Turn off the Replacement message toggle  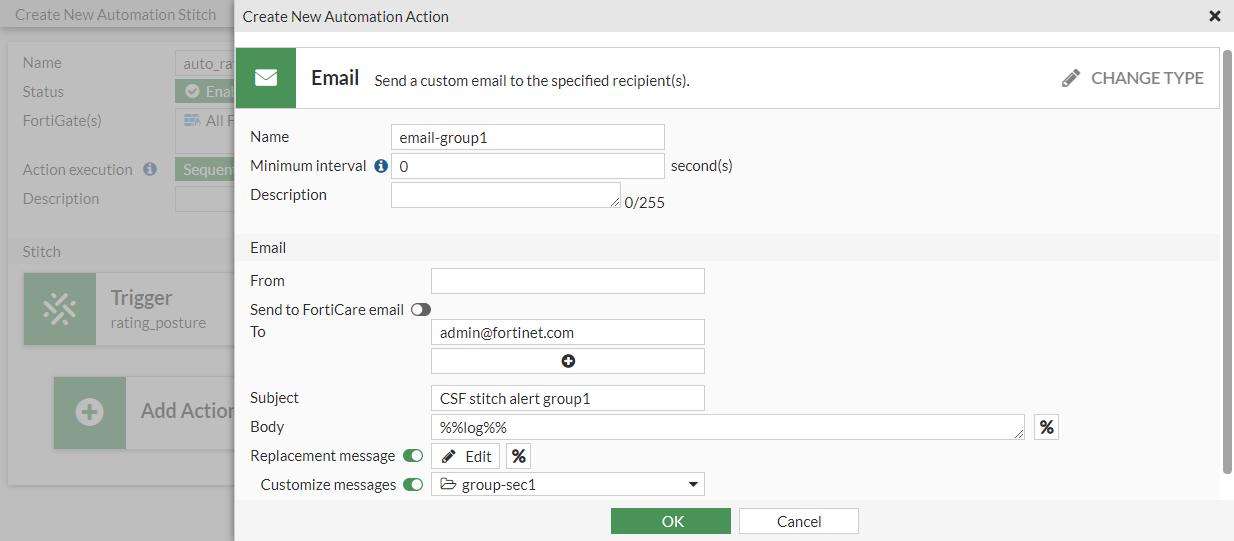pyautogui.click(x=413, y=456)
